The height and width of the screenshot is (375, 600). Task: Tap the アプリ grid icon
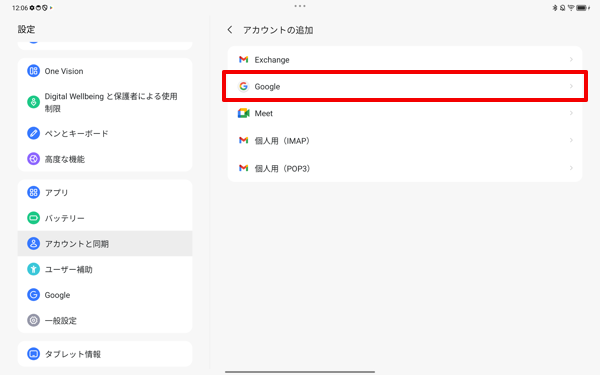pyautogui.click(x=33, y=192)
